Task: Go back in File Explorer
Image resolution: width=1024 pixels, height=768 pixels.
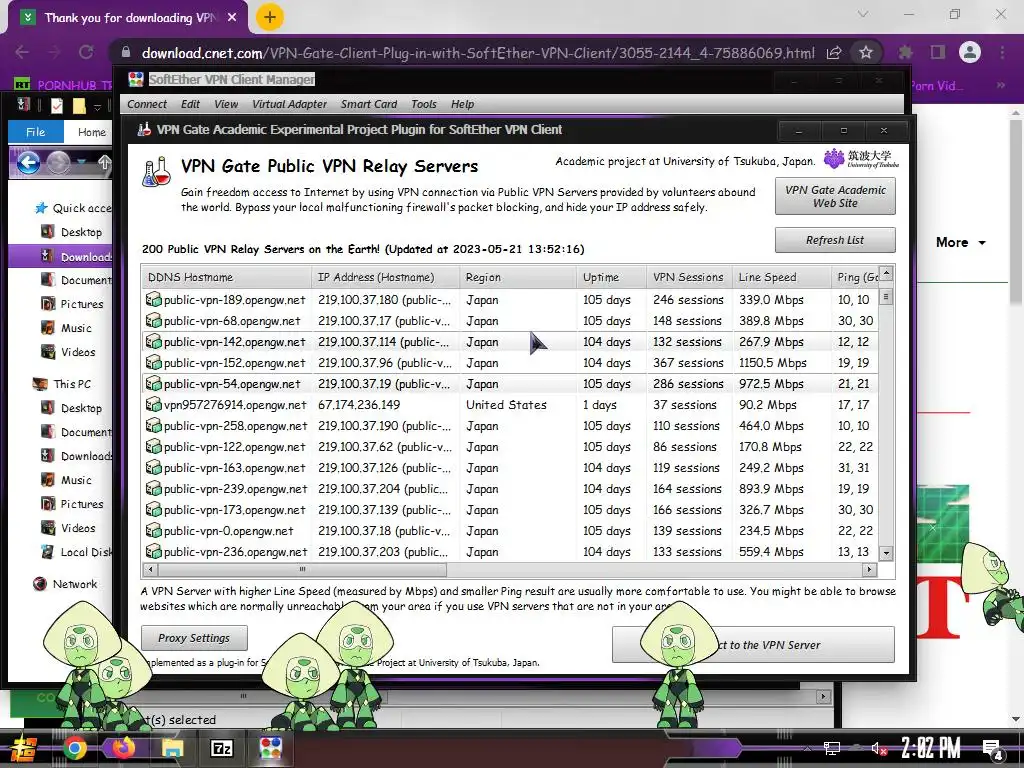Action: coord(29,163)
